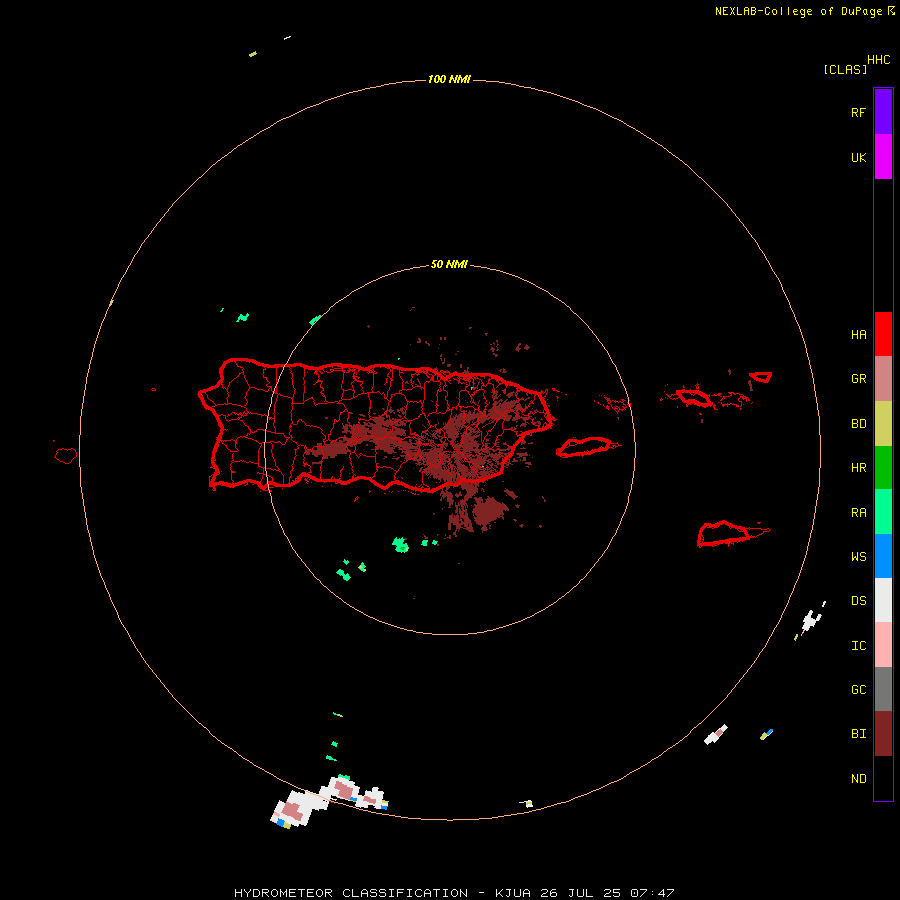Click the St. Croix island outline
The height and width of the screenshot is (900, 900).
tap(726, 534)
